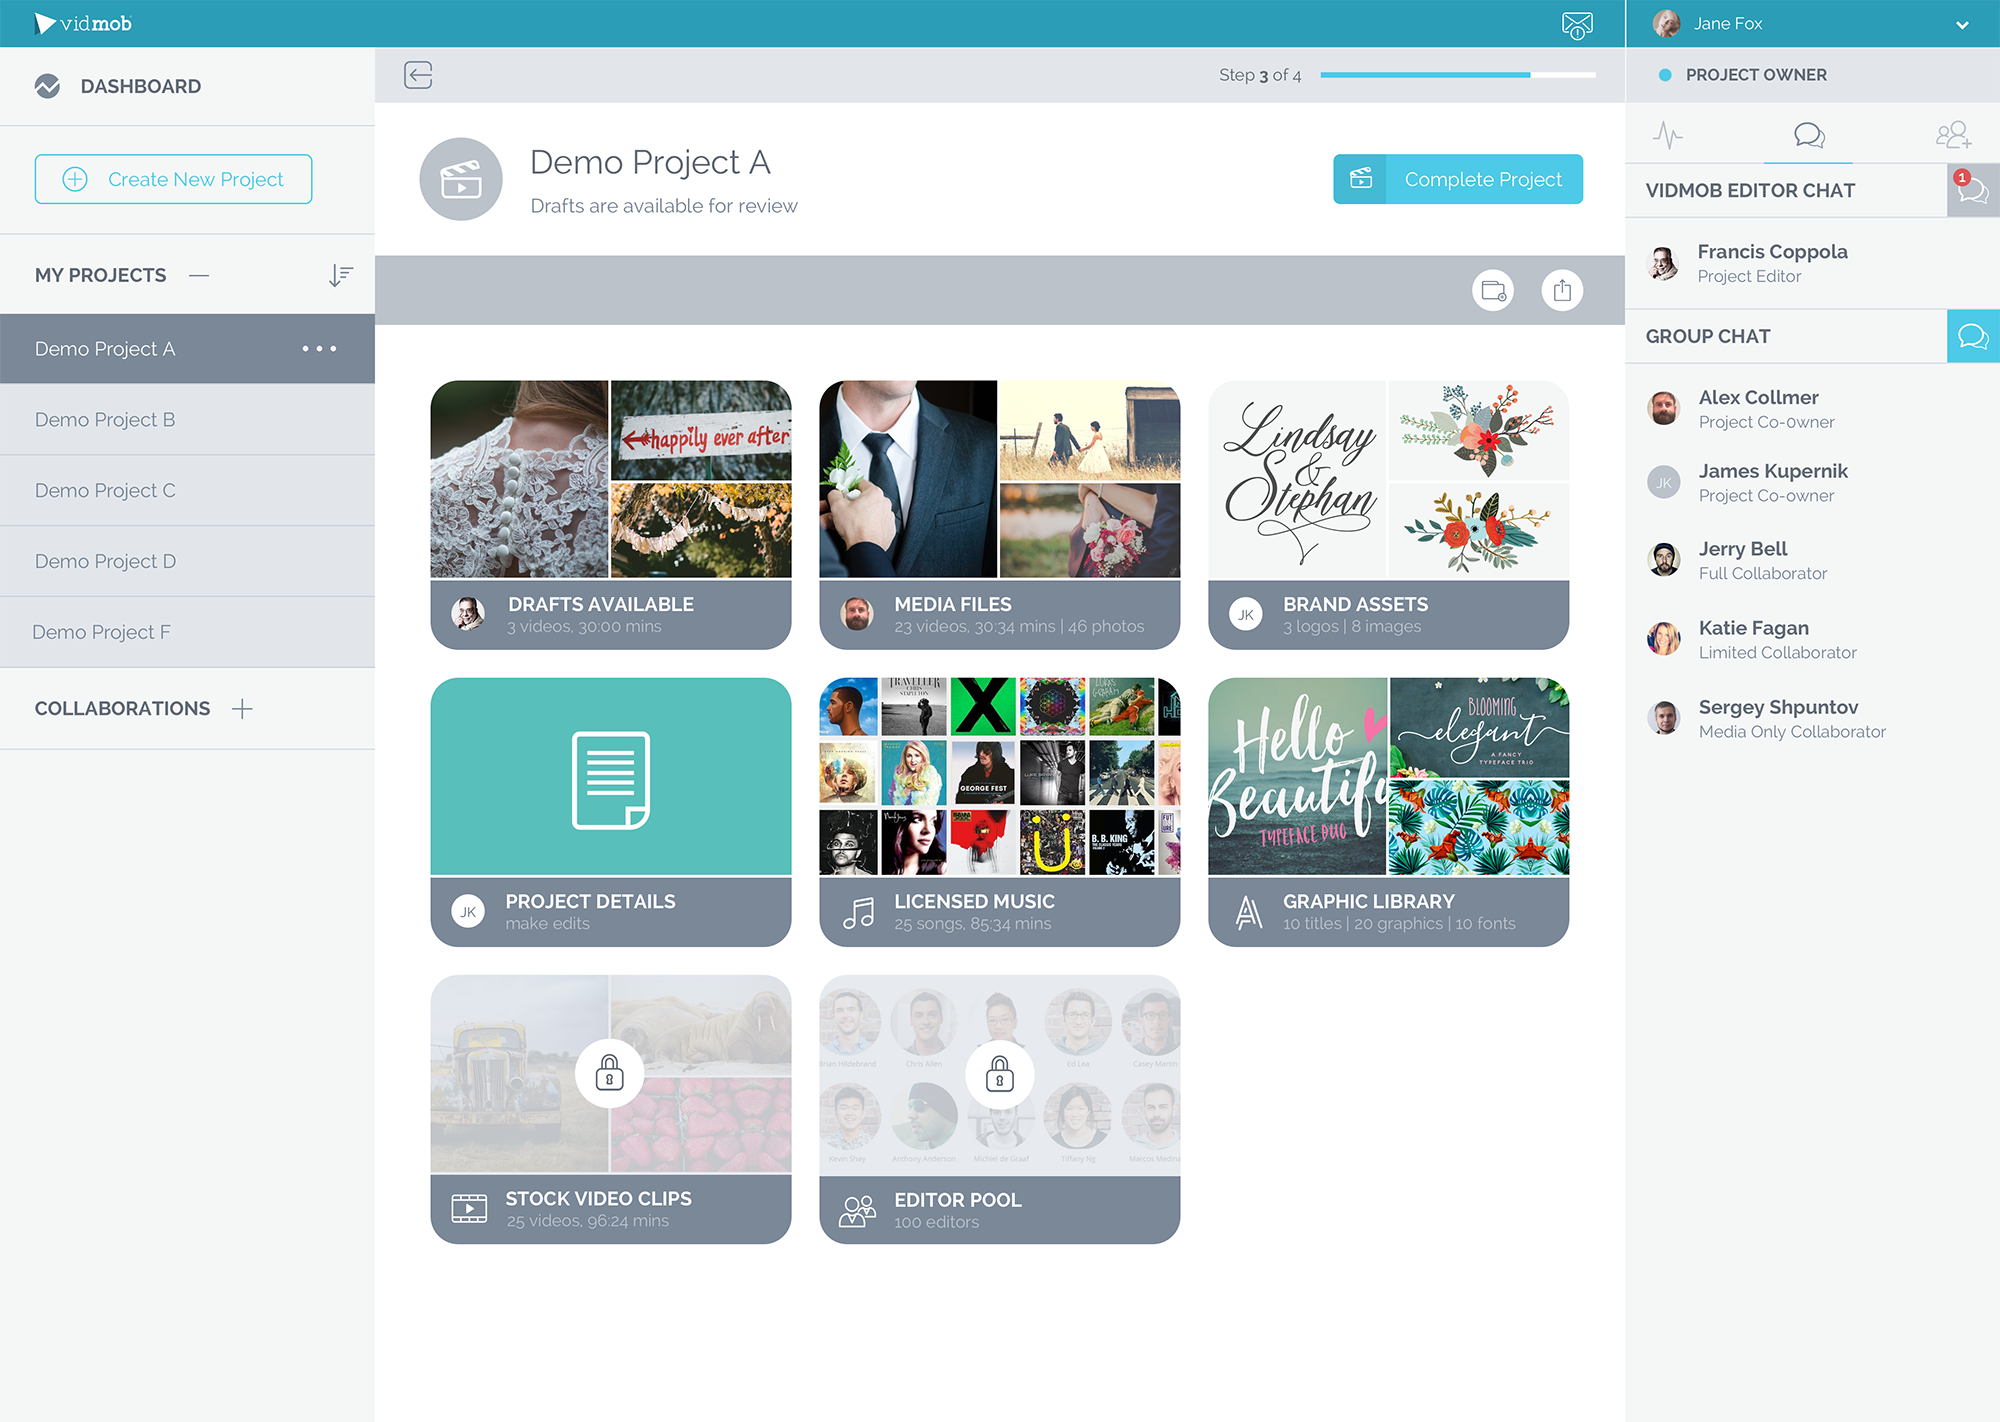Viewport: 2000px width, 1422px height.
Task: Click the back arrow above Demo Project A
Action: click(x=419, y=75)
